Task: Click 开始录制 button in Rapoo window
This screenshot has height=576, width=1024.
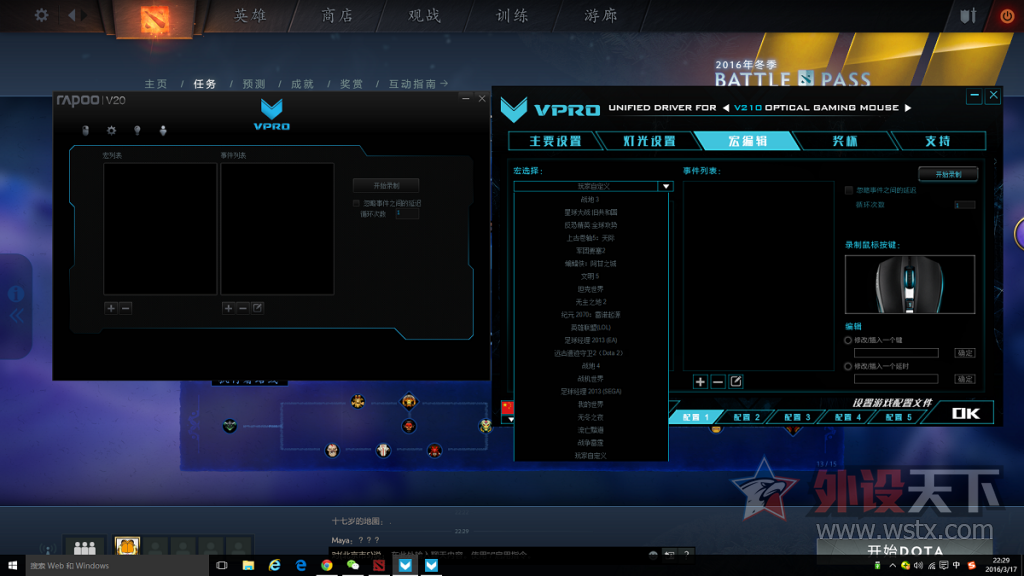Action: (386, 185)
